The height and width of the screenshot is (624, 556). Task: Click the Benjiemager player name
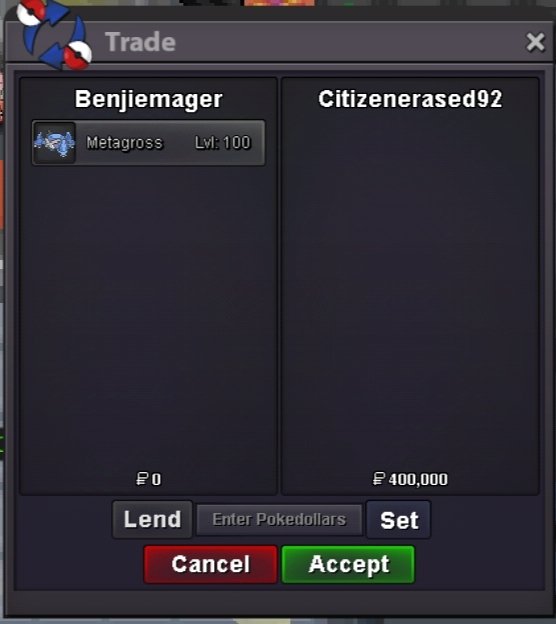click(x=148, y=99)
